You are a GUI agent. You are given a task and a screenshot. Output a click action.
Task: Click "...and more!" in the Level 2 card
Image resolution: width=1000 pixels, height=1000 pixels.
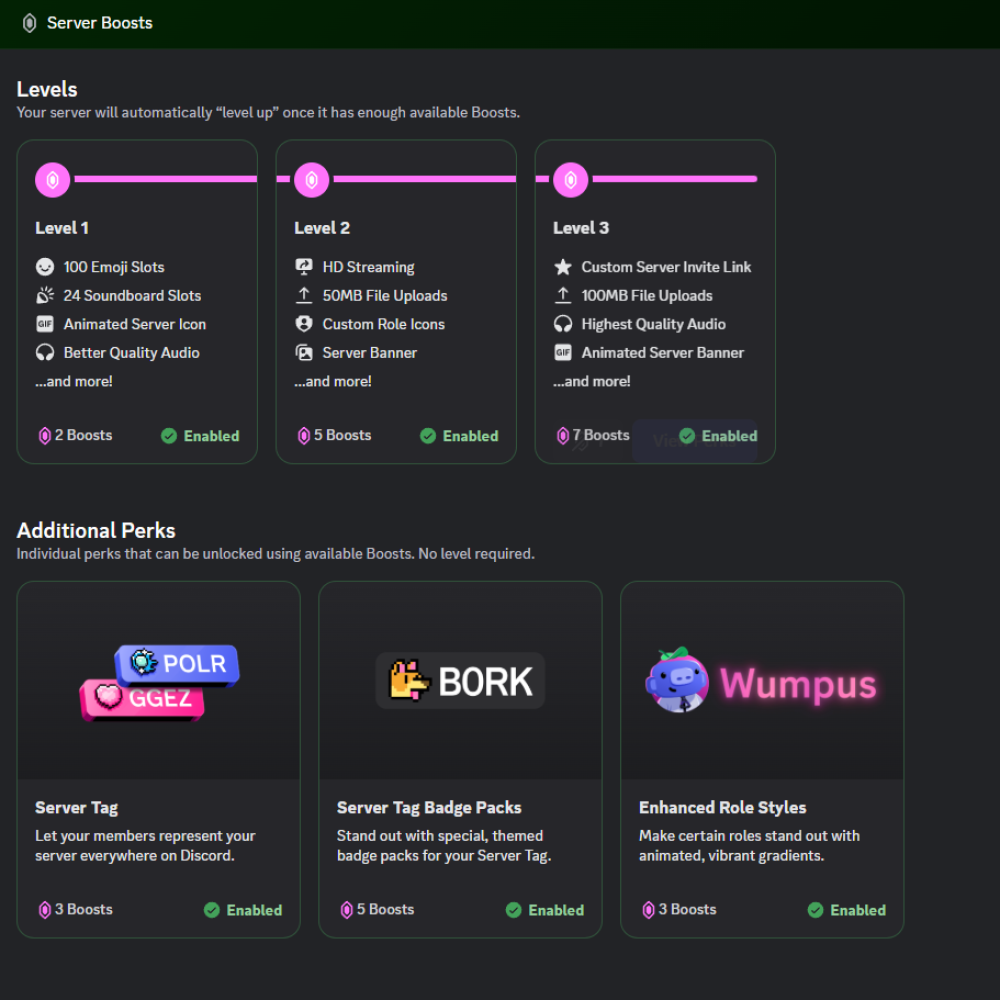(333, 381)
